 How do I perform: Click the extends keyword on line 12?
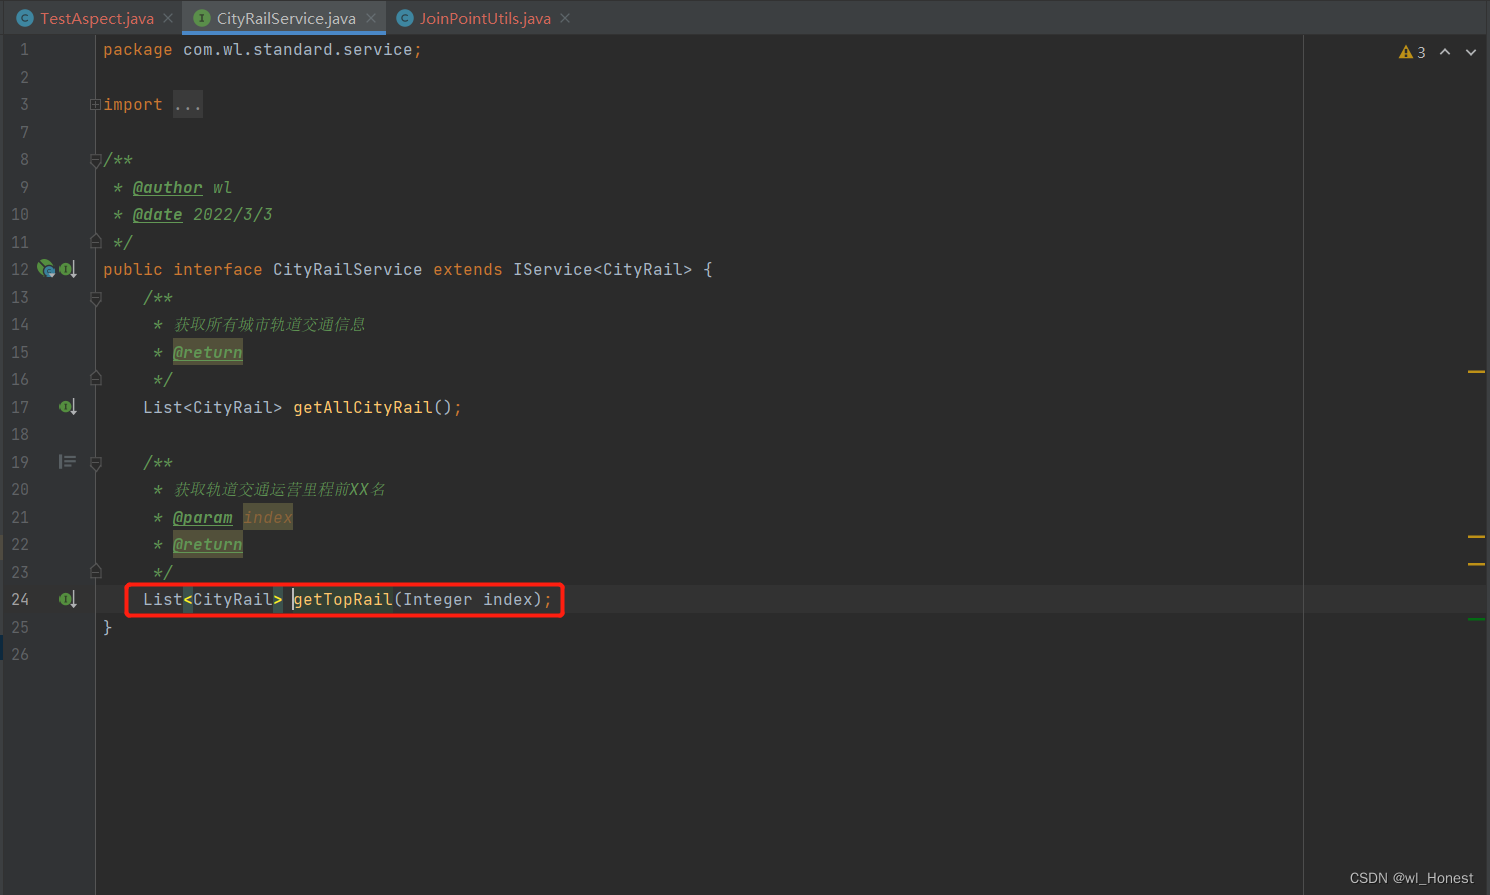(x=468, y=269)
